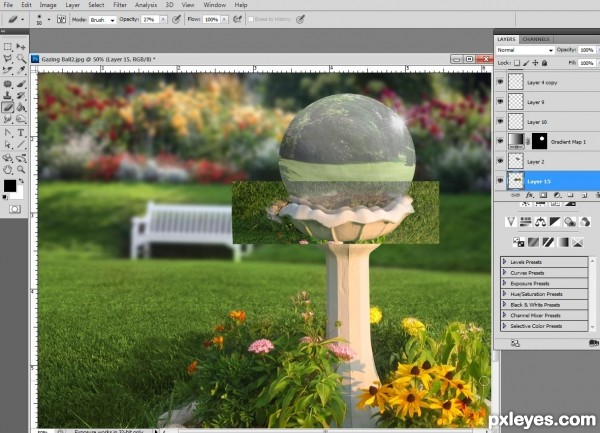Select the Move tool

point(21,47)
